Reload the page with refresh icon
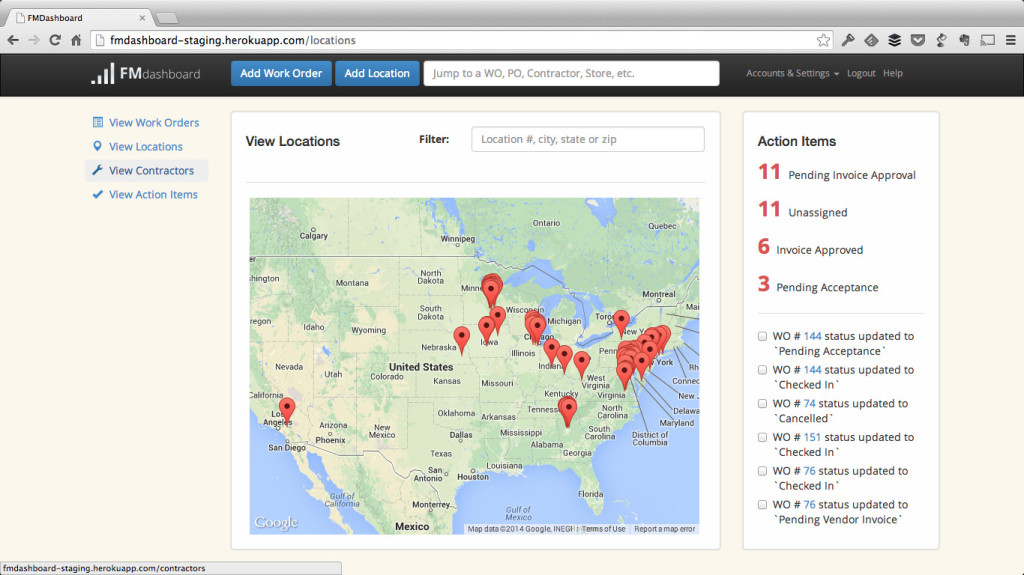Viewport: 1024px width, 575px height. (55, 41)
